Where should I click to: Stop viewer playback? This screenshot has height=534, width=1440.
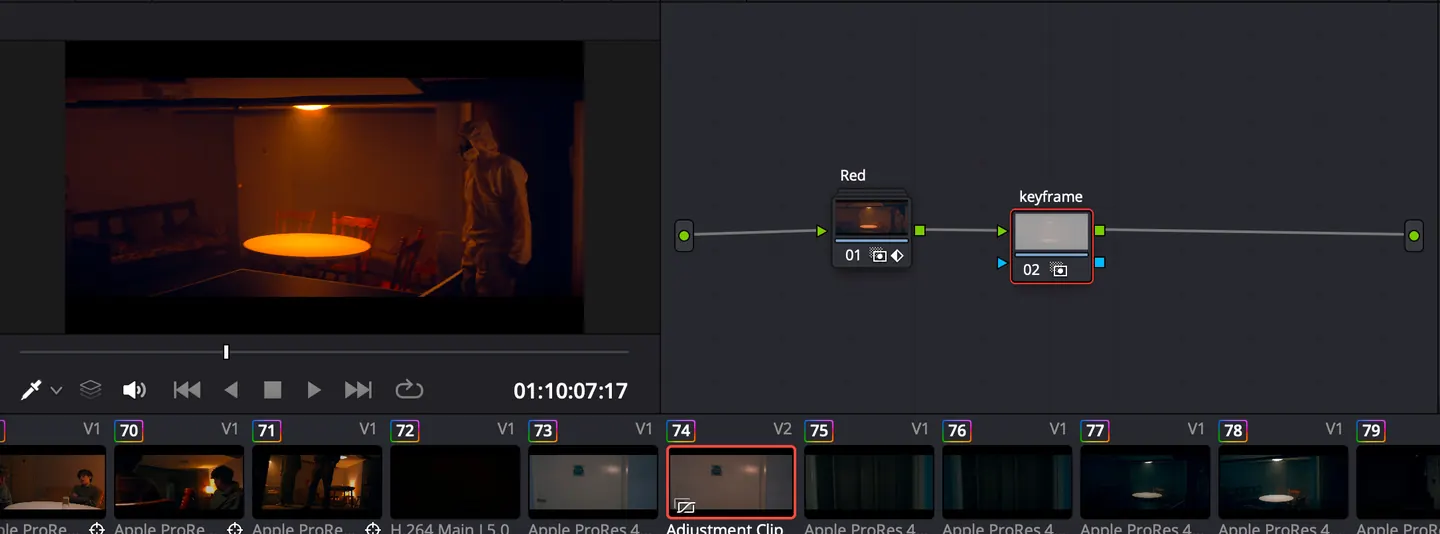tap(272, 390)
